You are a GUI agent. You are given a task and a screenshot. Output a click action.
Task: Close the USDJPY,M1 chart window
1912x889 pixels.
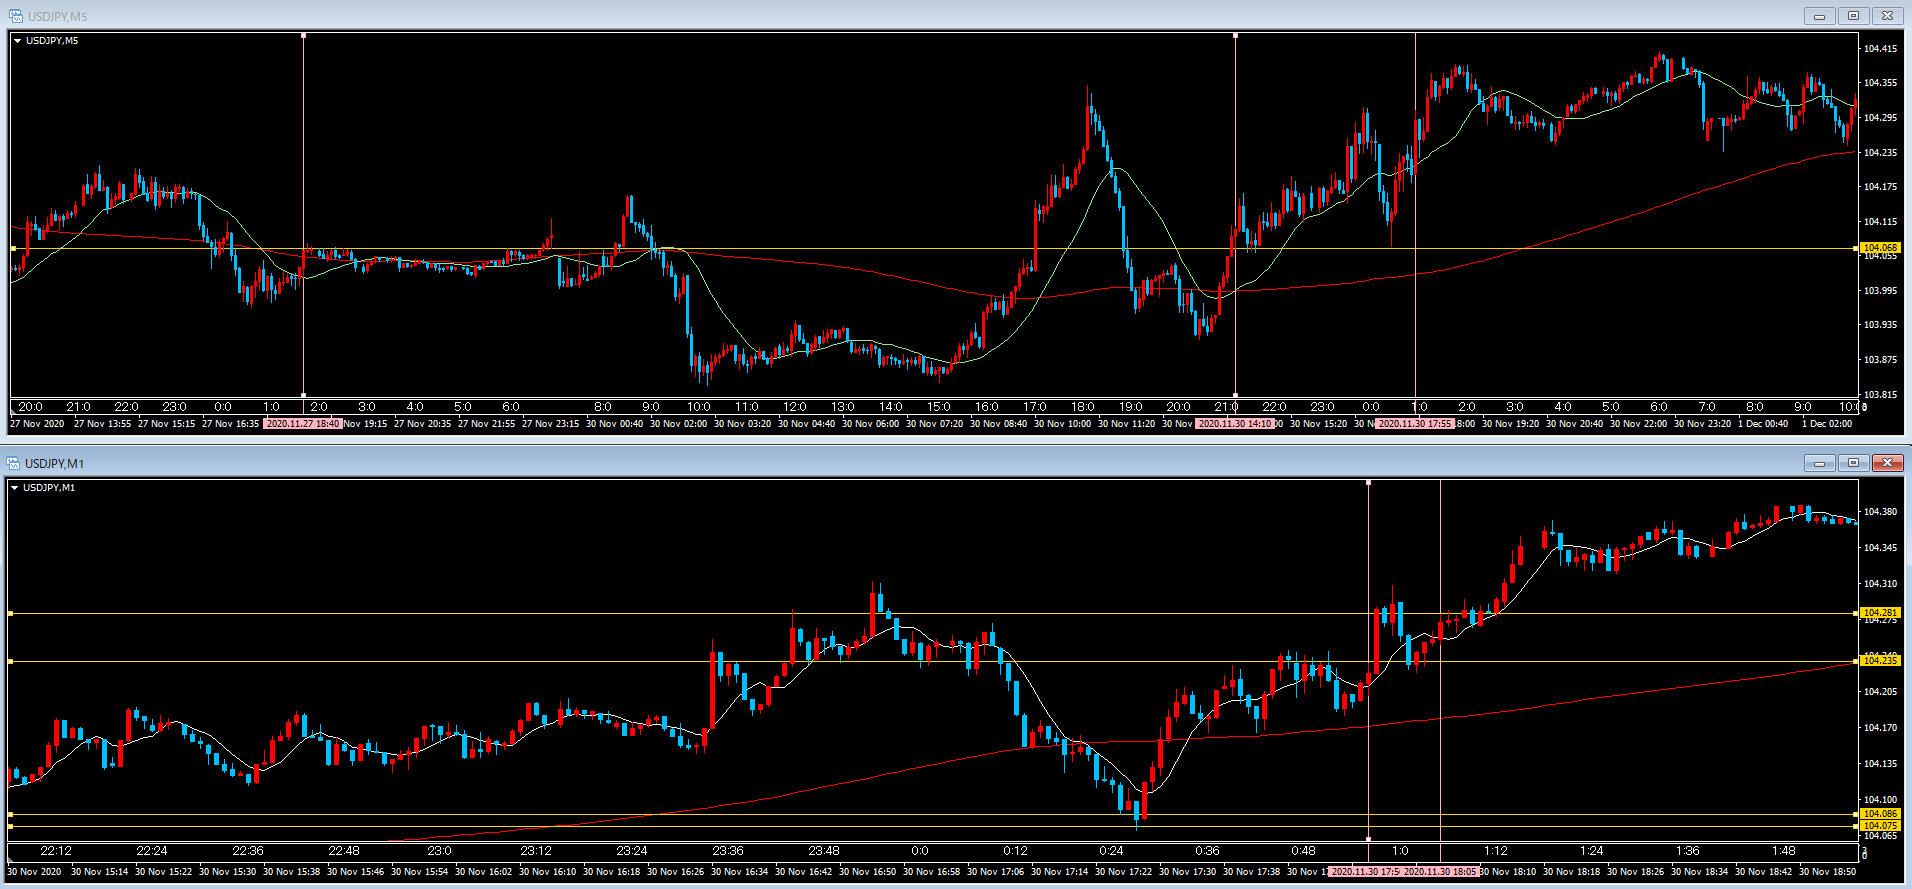click(x=1887, y=463)
